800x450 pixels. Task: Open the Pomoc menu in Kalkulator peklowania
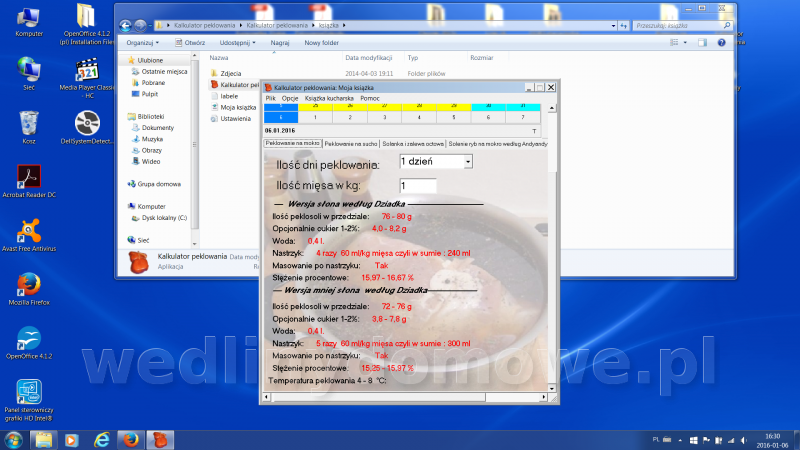[370, 98]
